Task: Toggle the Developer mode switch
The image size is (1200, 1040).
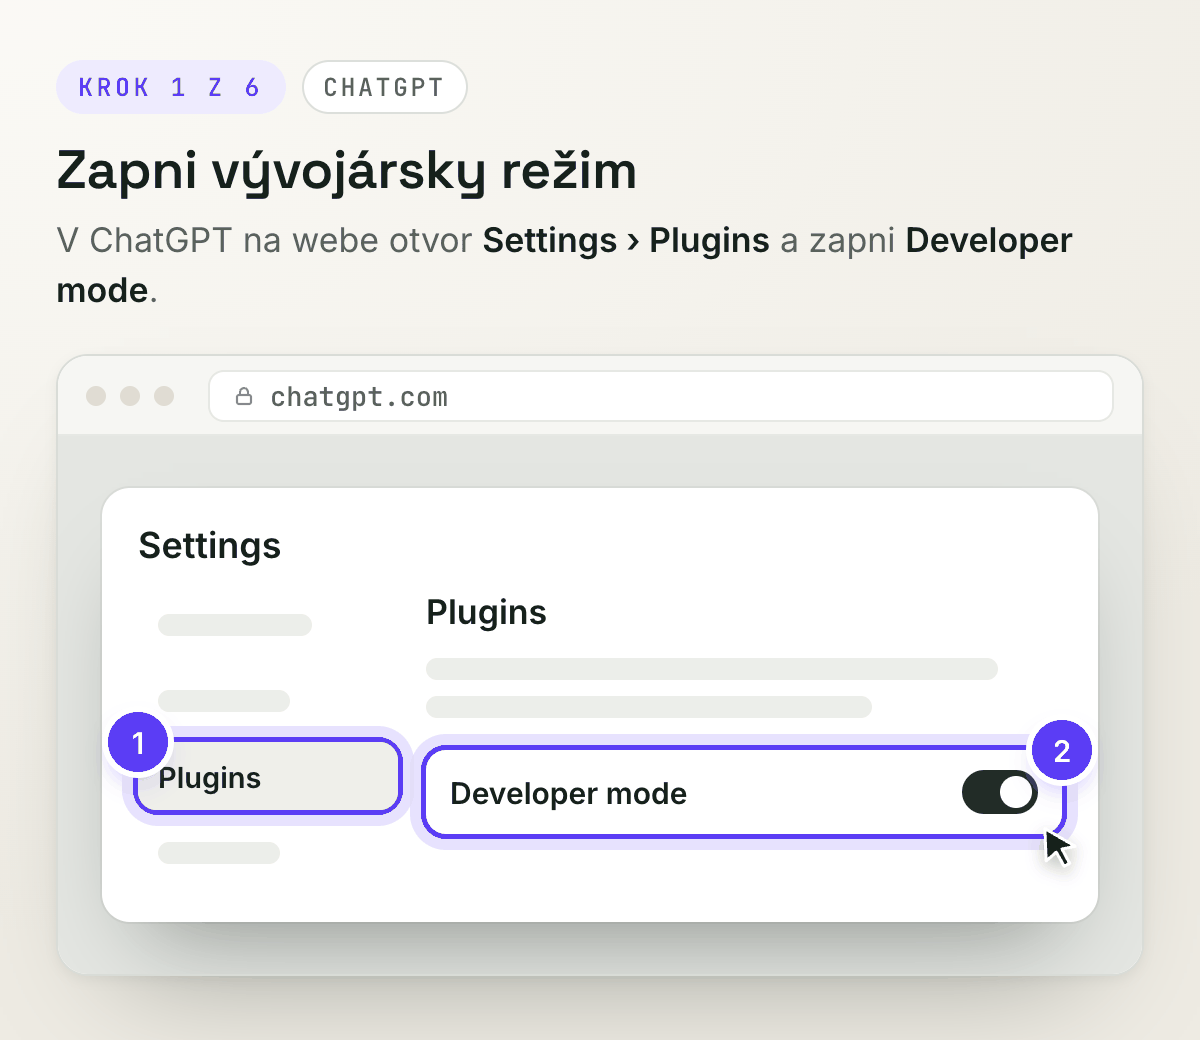Action: click(x=999, y=792)
